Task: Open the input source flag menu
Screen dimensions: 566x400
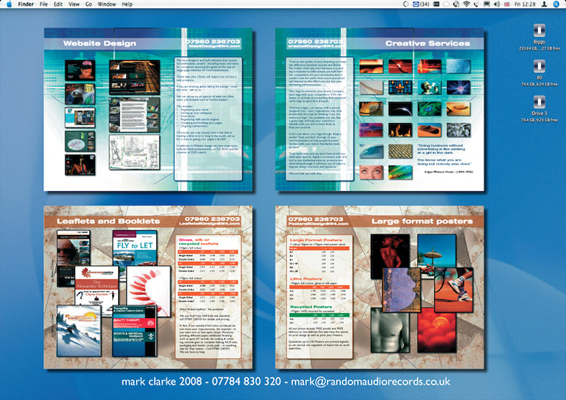Action: tap(507, 4)
